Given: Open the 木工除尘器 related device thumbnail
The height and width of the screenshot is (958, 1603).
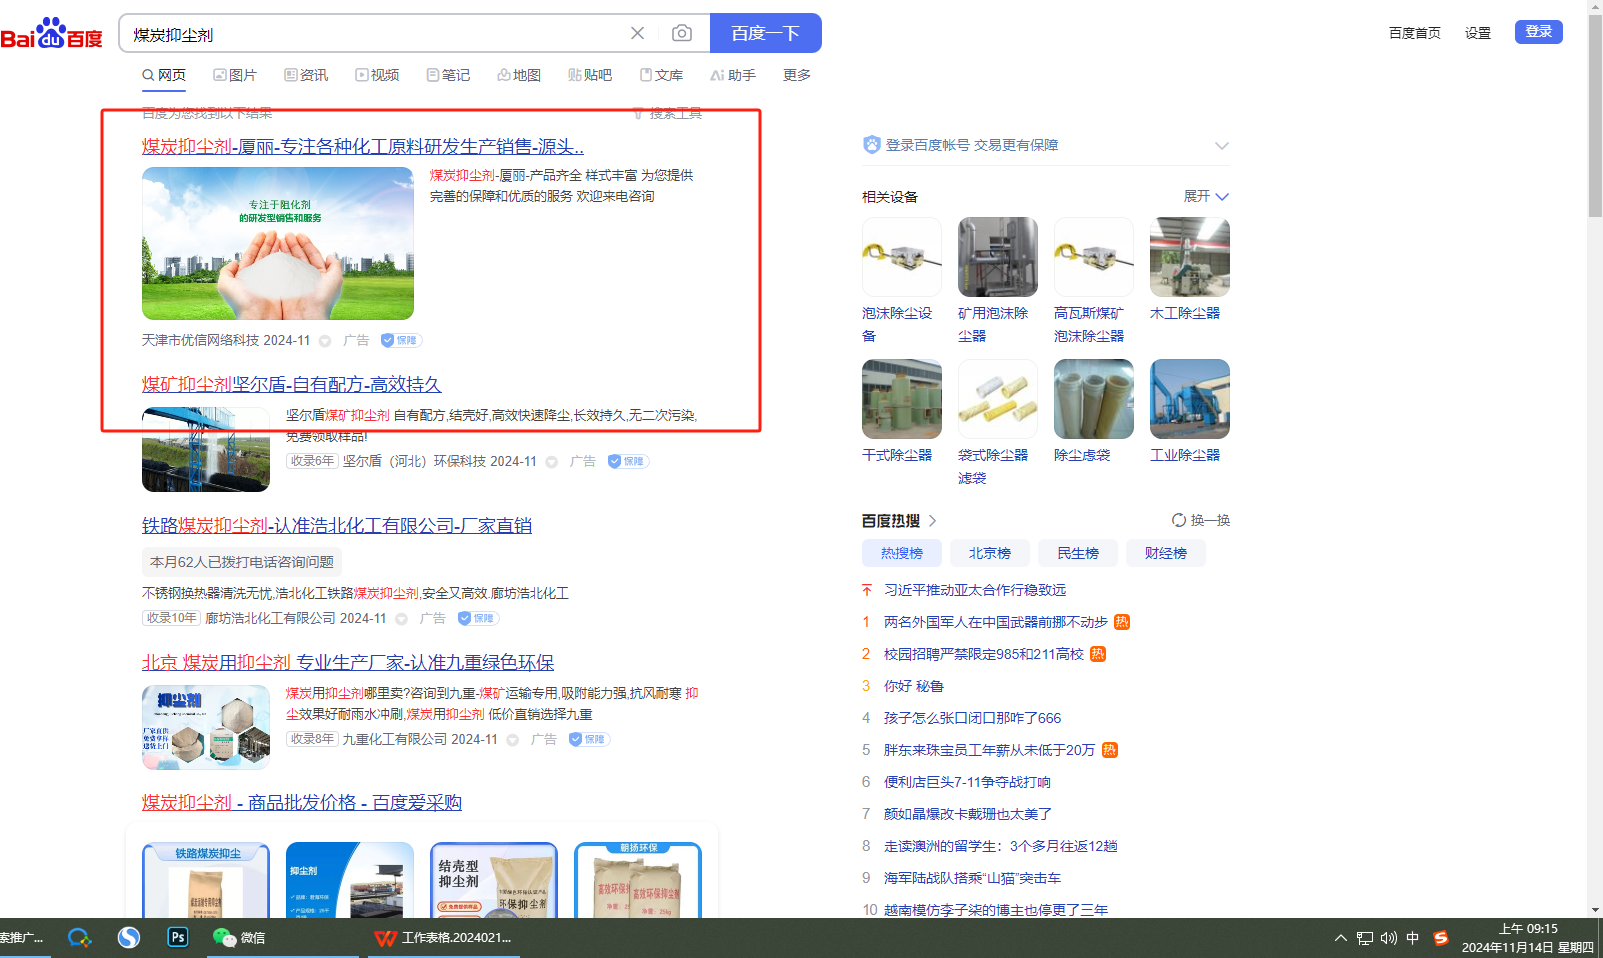Looking at the screenshot, I should coord(1190,257).
